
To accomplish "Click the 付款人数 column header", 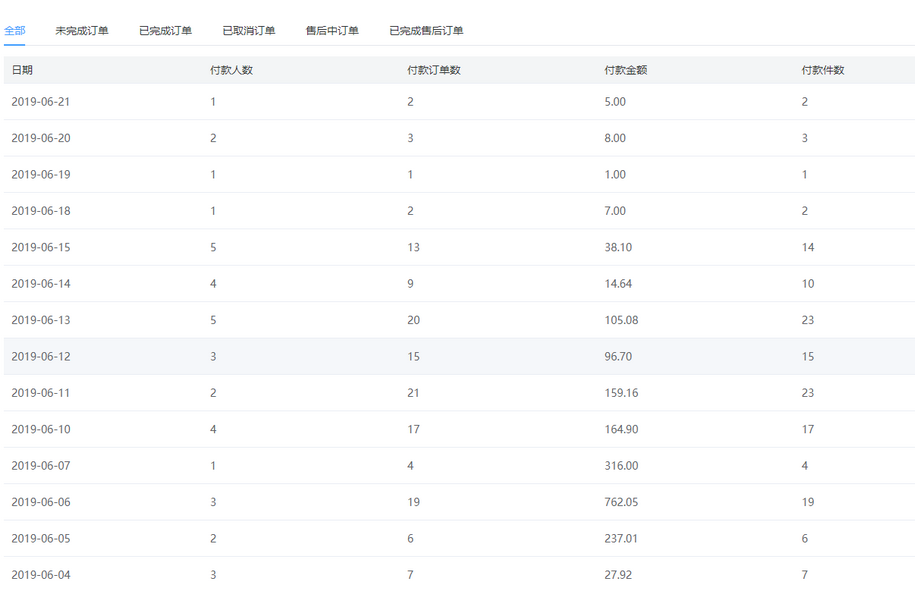I will (231, 70).
